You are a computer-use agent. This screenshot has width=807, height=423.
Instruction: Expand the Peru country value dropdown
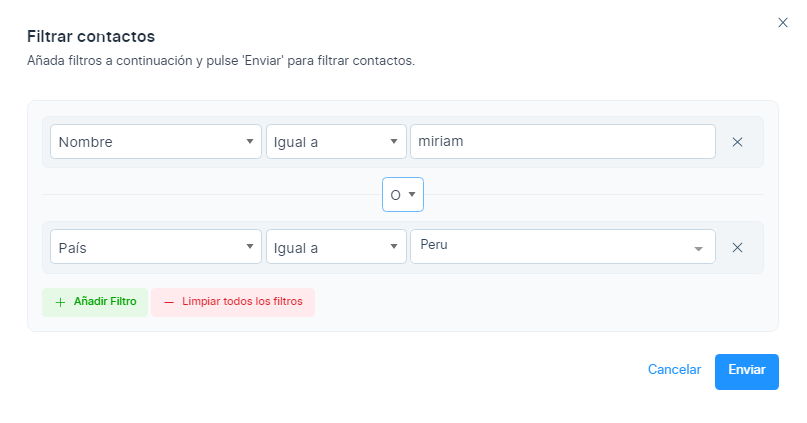coord(562,247)
